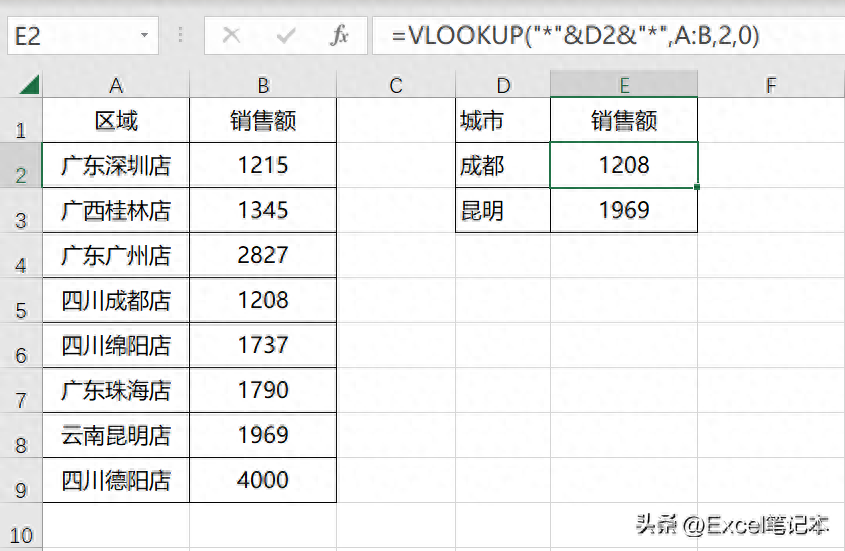
Task: Expand the Name Box dropdown arrow
Action: [x=144, y=36]
